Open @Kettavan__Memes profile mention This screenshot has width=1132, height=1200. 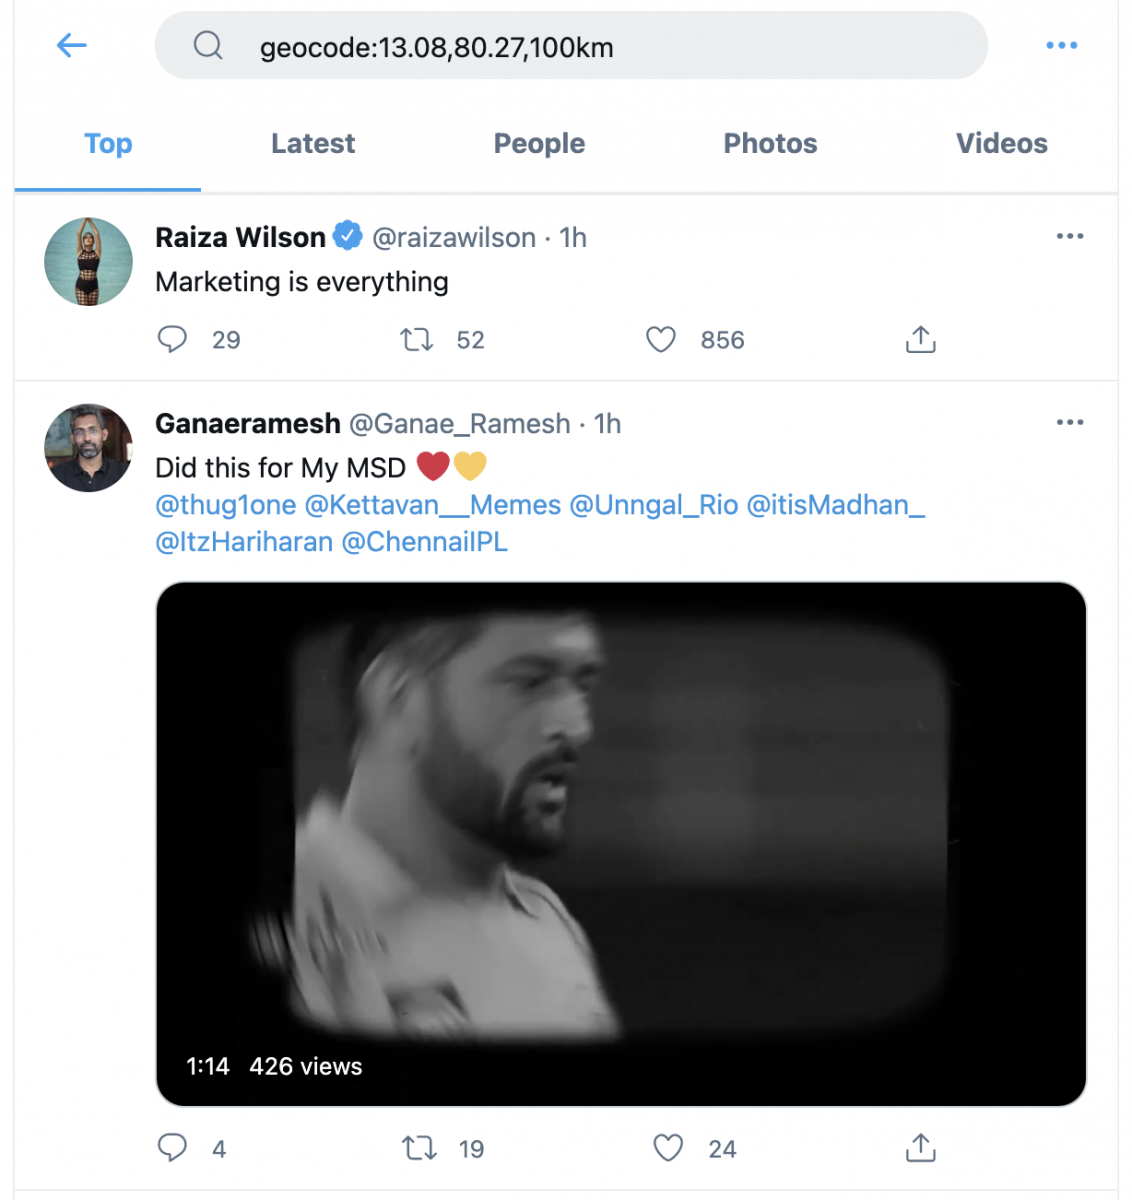coord(432,505)
